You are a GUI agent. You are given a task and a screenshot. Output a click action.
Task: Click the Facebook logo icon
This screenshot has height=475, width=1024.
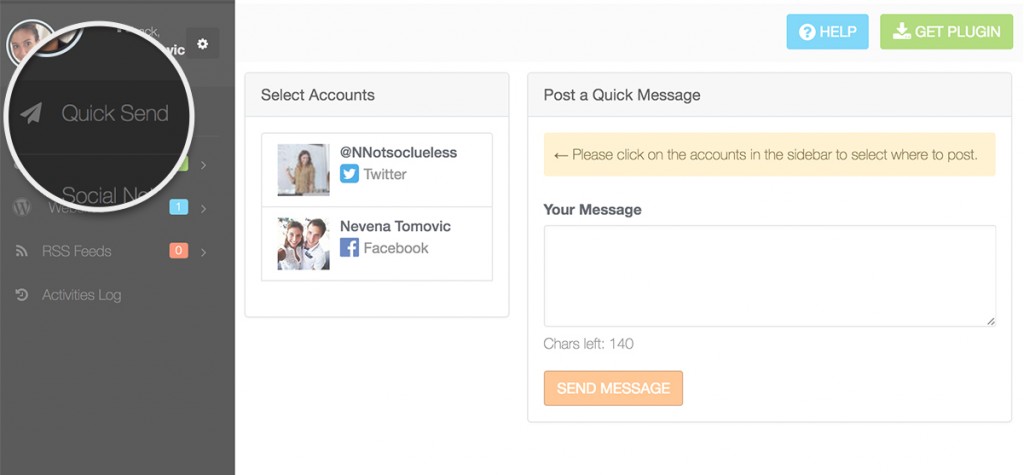click(349, 248)
